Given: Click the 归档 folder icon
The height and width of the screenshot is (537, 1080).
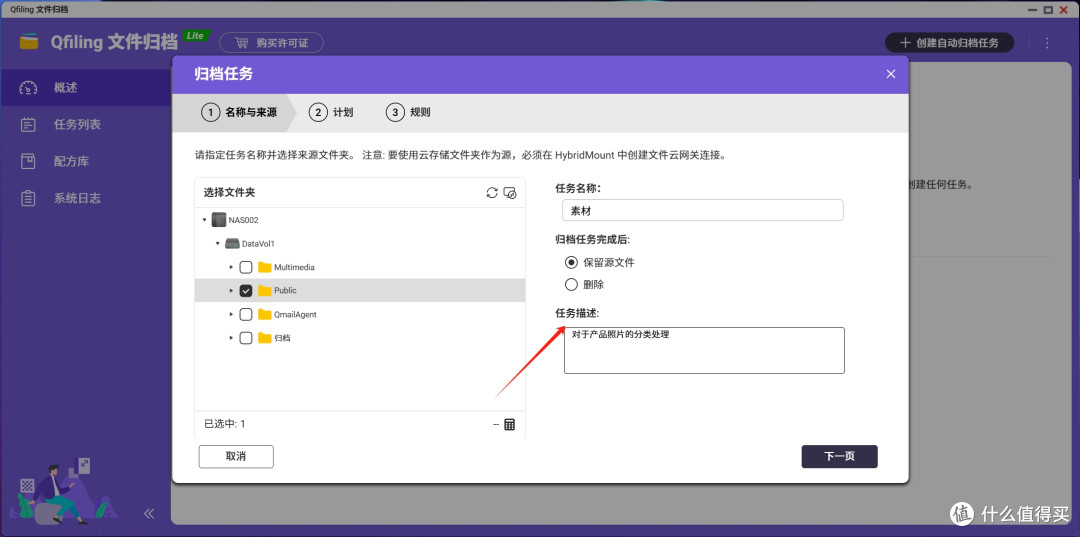Looking at the screenshot, I should click(x=264, y=338).
